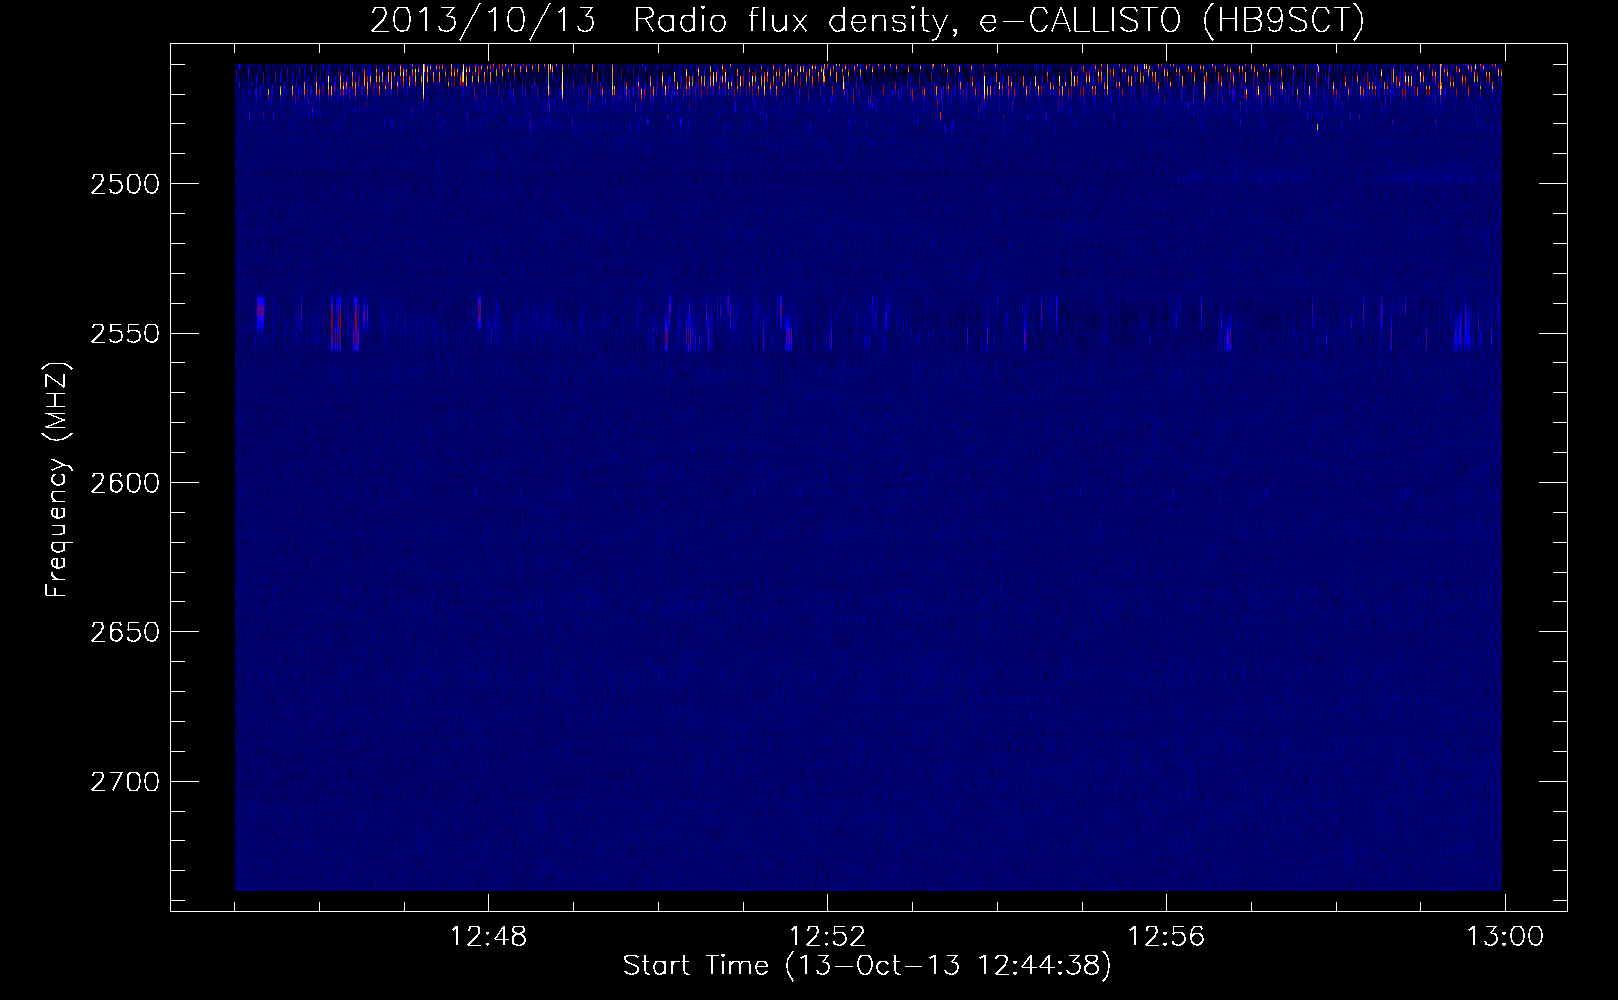1618x1000 pixels.
Task: Select the 2700 frequency axis label
Action: 125,782
